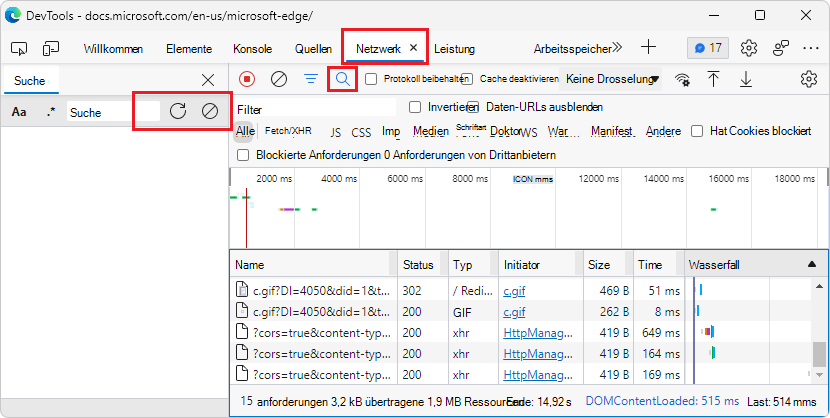Enable Cache deaktivieren checkbox
Viewport: 830px width, 418px height.
[467, 79]
